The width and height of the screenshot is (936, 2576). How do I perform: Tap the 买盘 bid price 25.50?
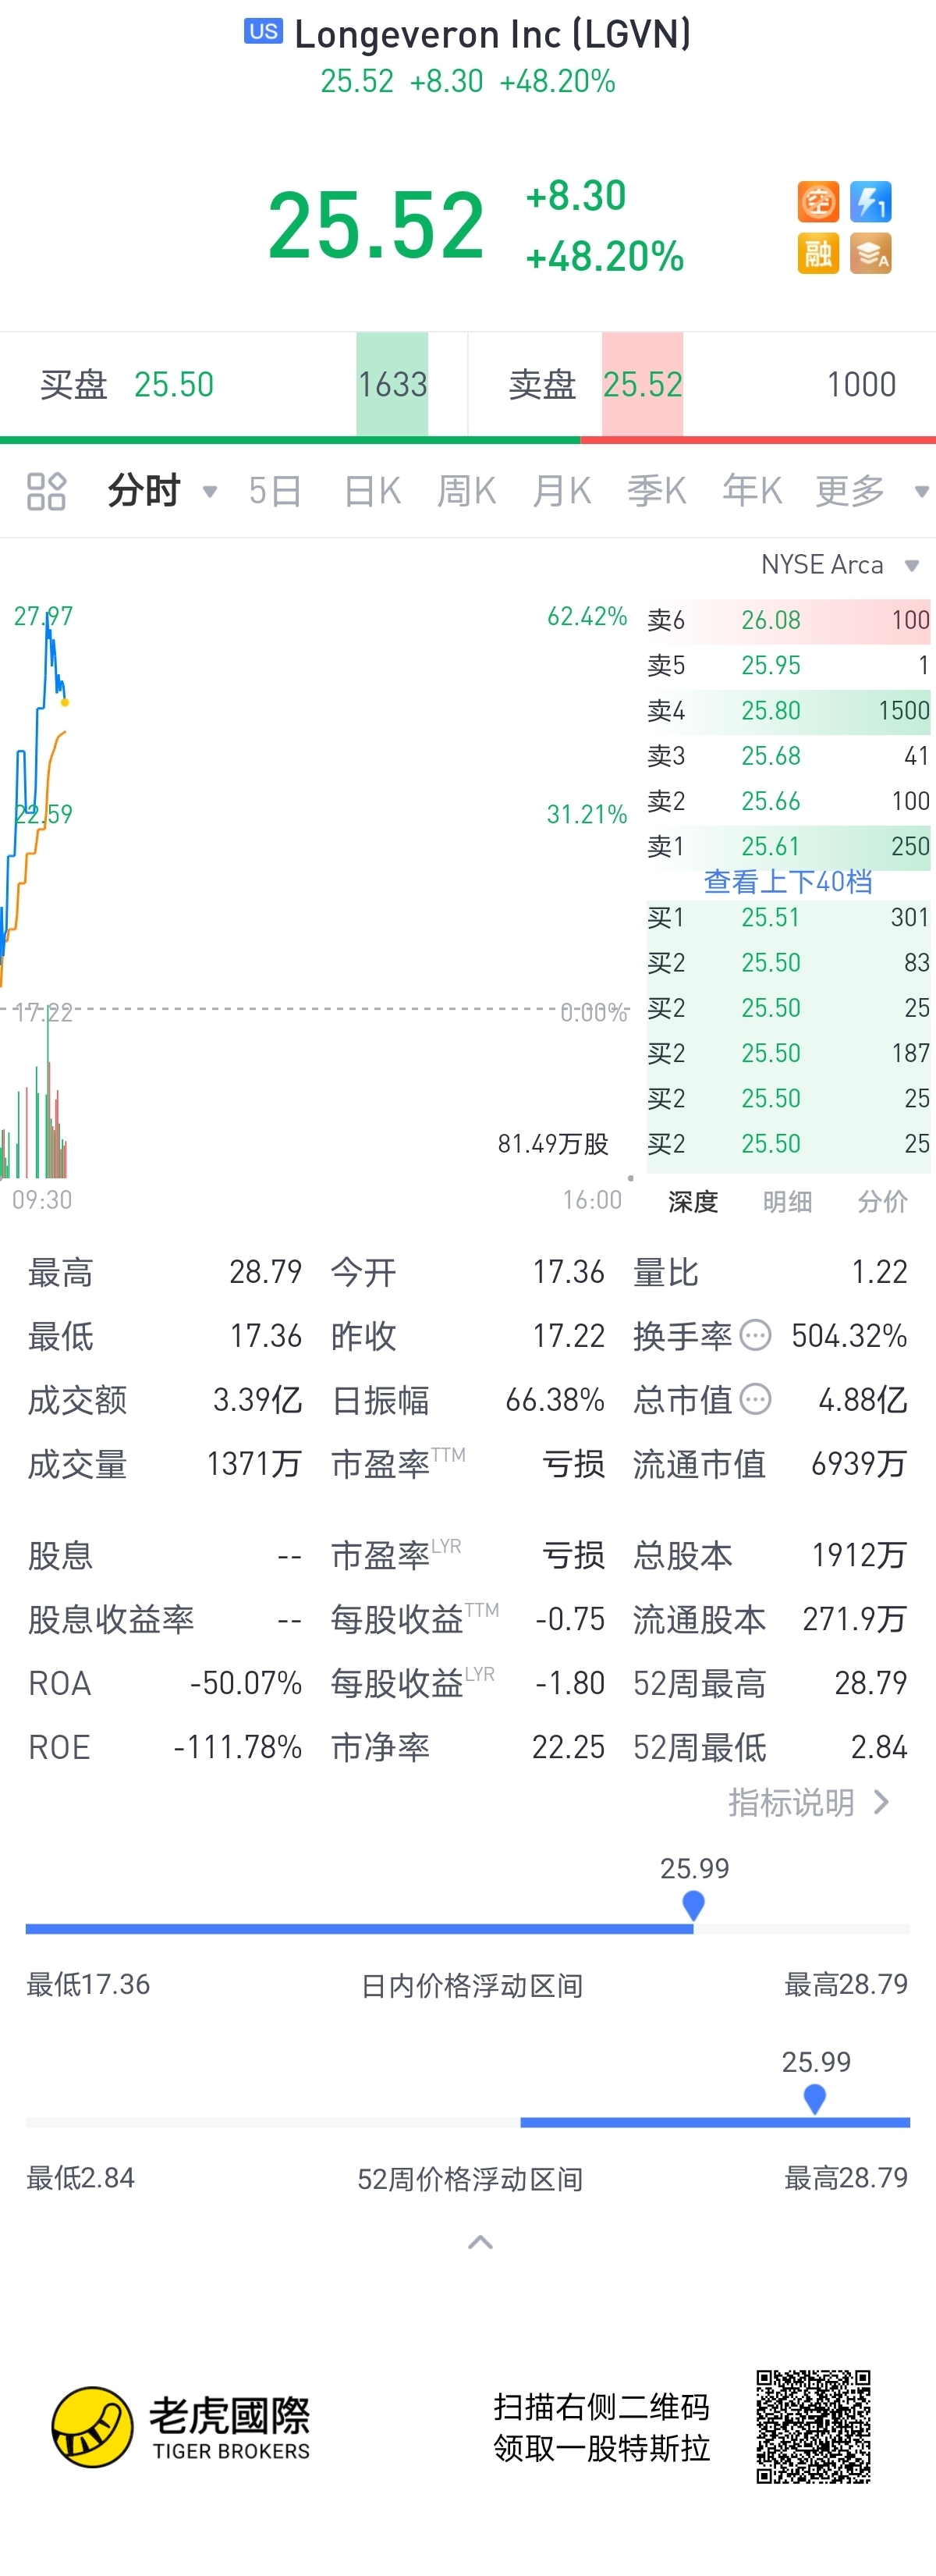(174, 384)
